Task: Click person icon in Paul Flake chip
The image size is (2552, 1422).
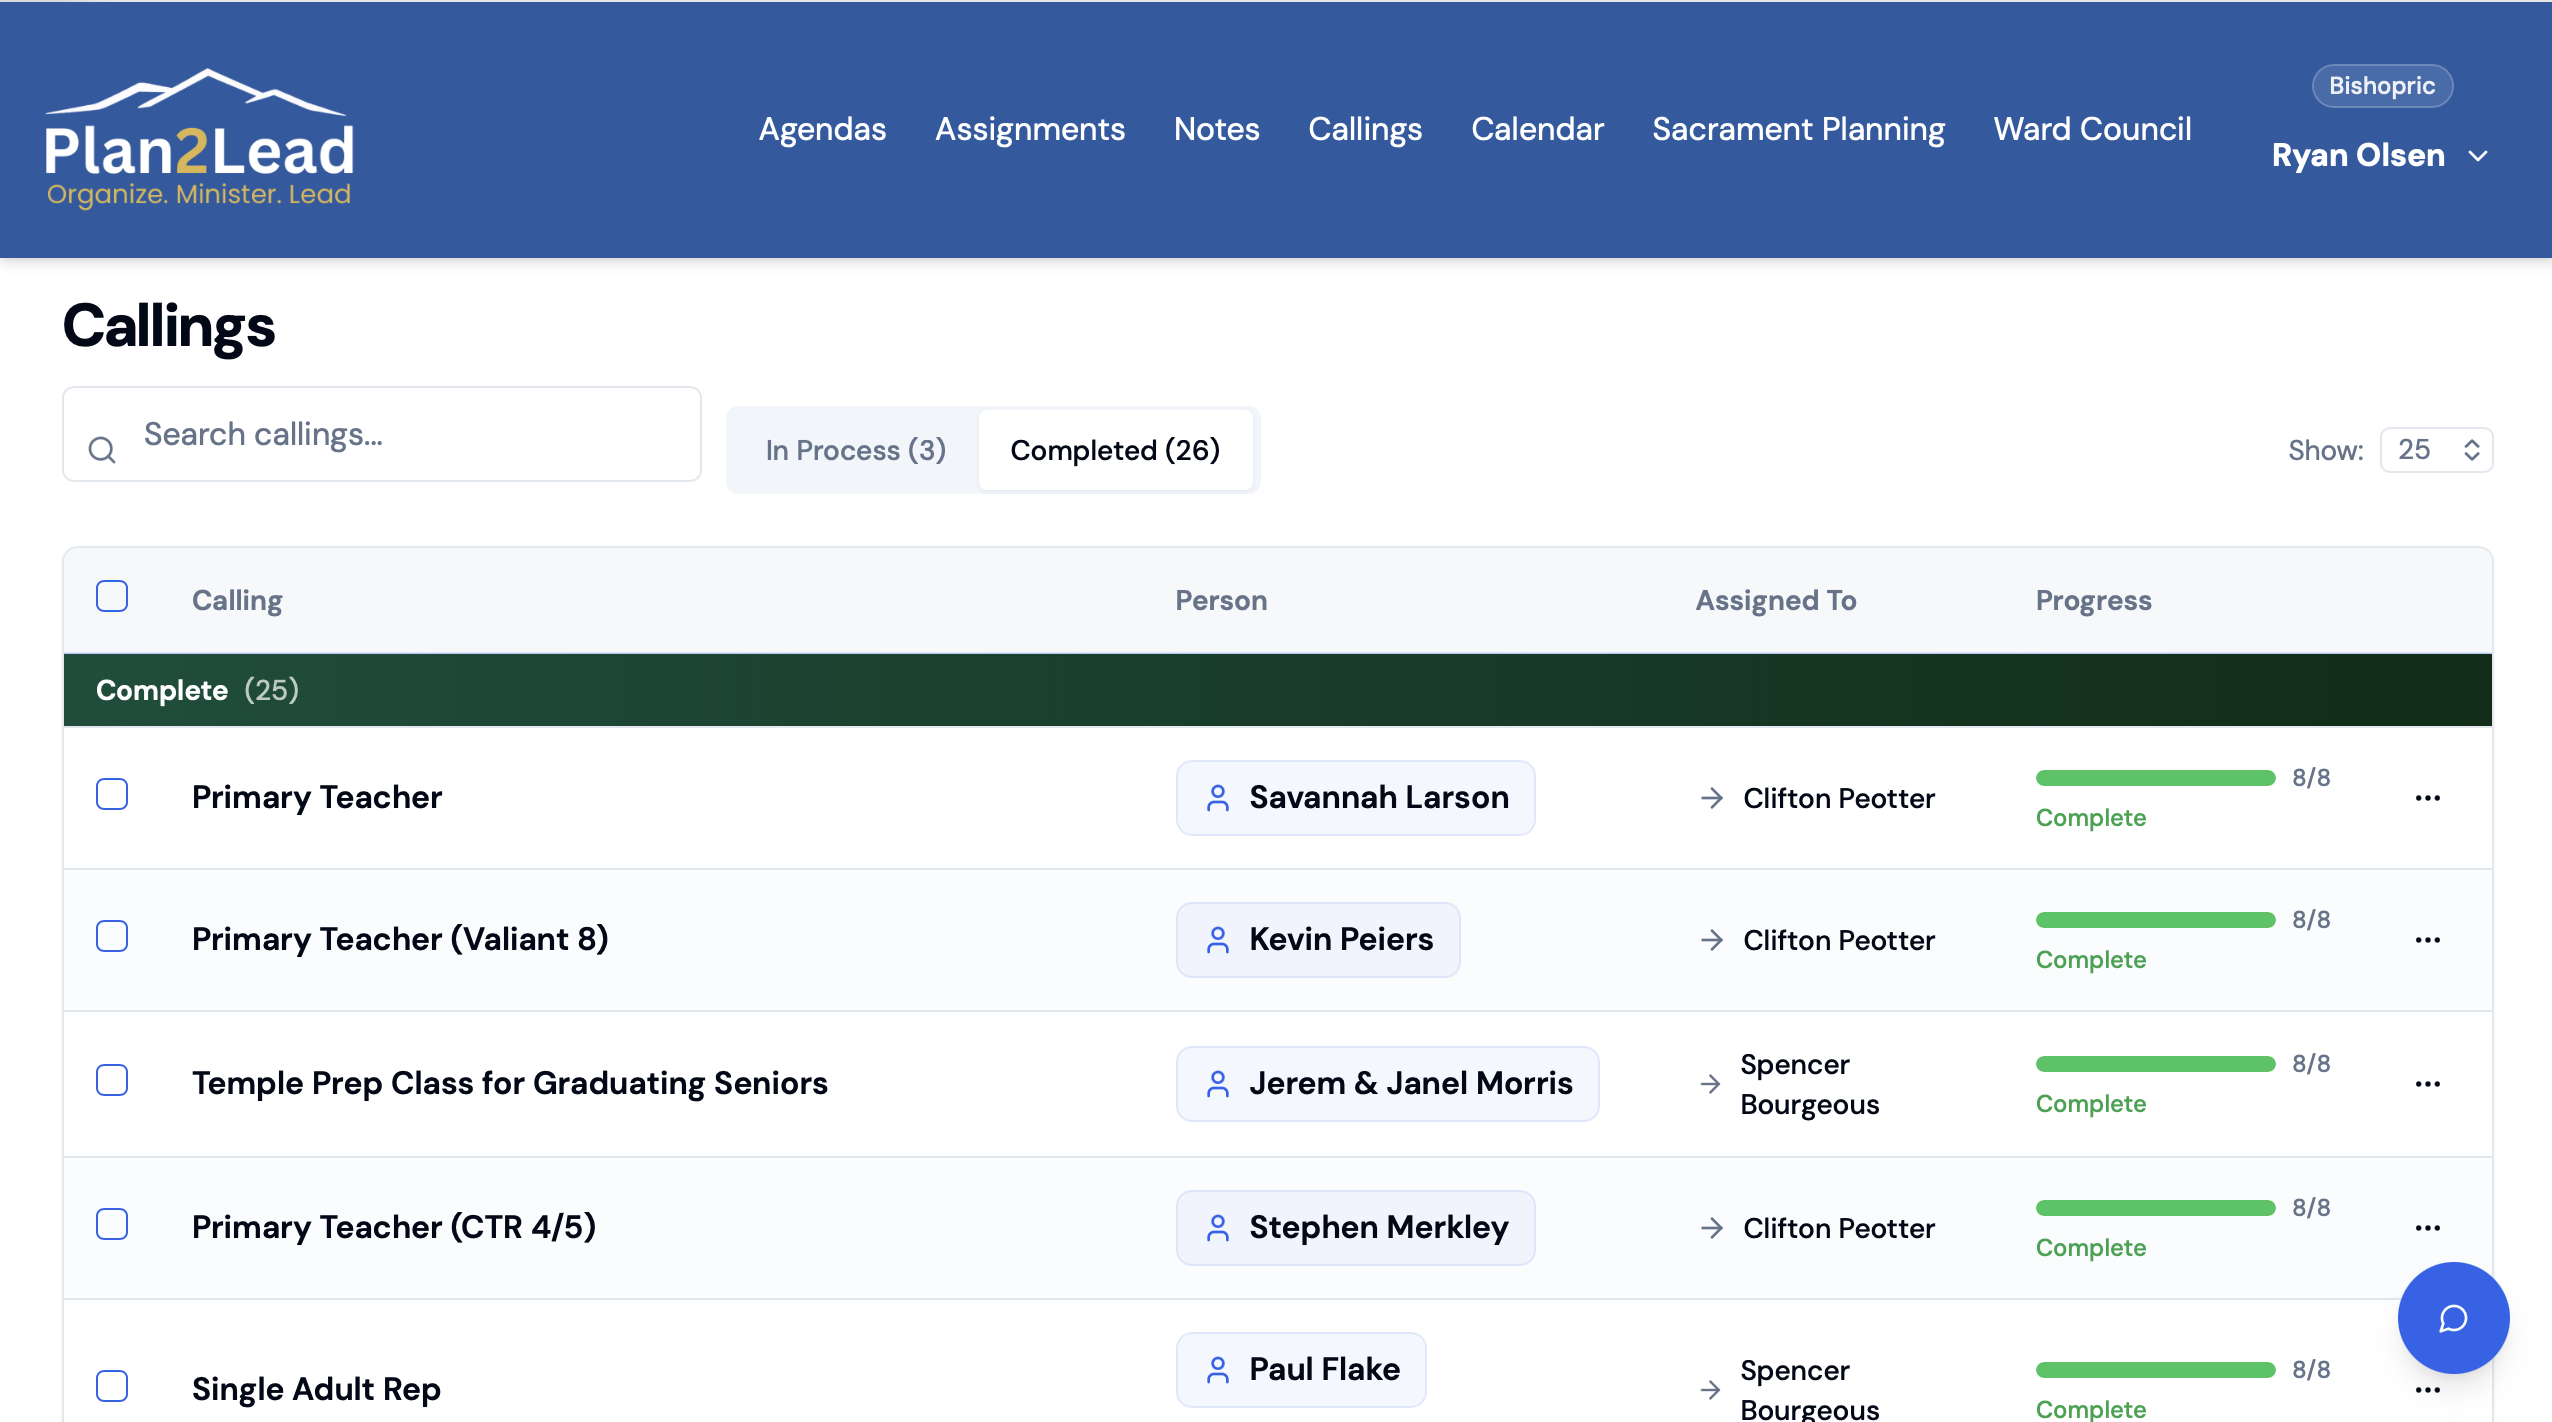Action: click(x=1217, y=1369)
